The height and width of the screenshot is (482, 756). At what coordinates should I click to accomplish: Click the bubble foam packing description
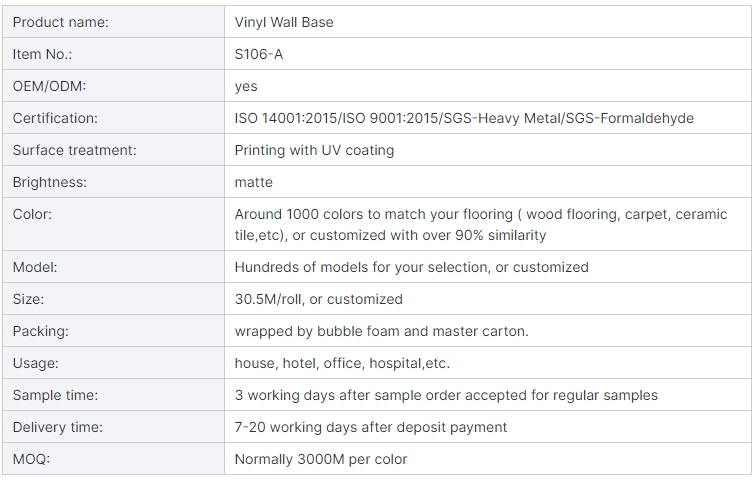coord(381,331)
